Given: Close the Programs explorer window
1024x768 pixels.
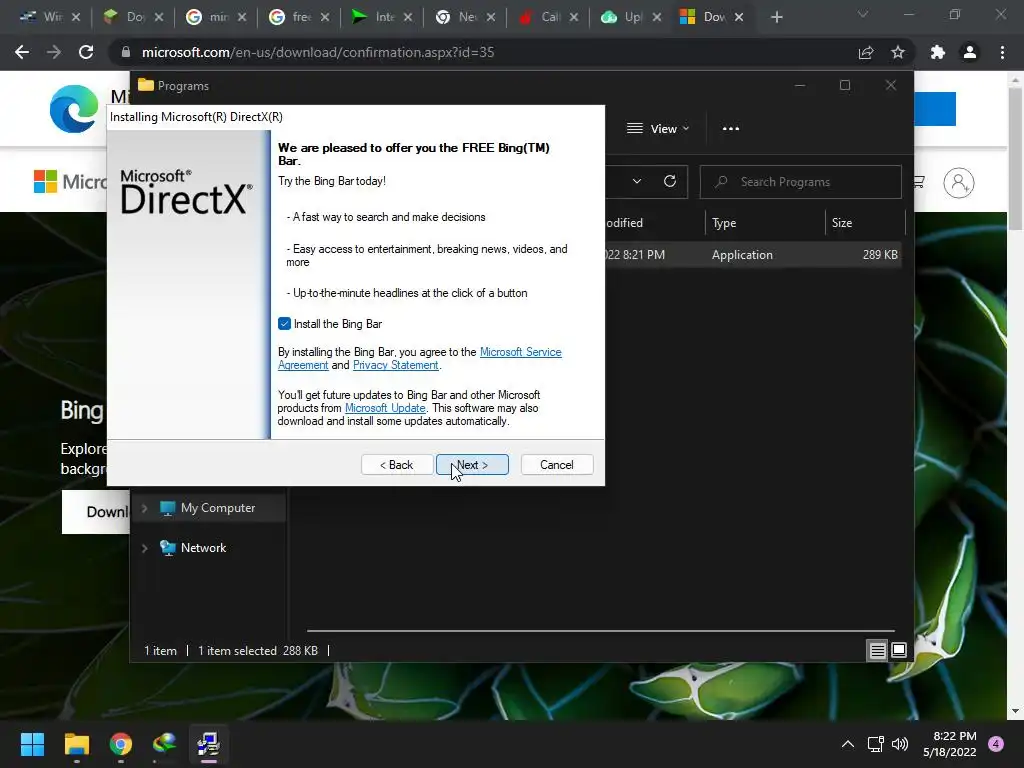Looking at the screenshot, I should tap(891, 86).
